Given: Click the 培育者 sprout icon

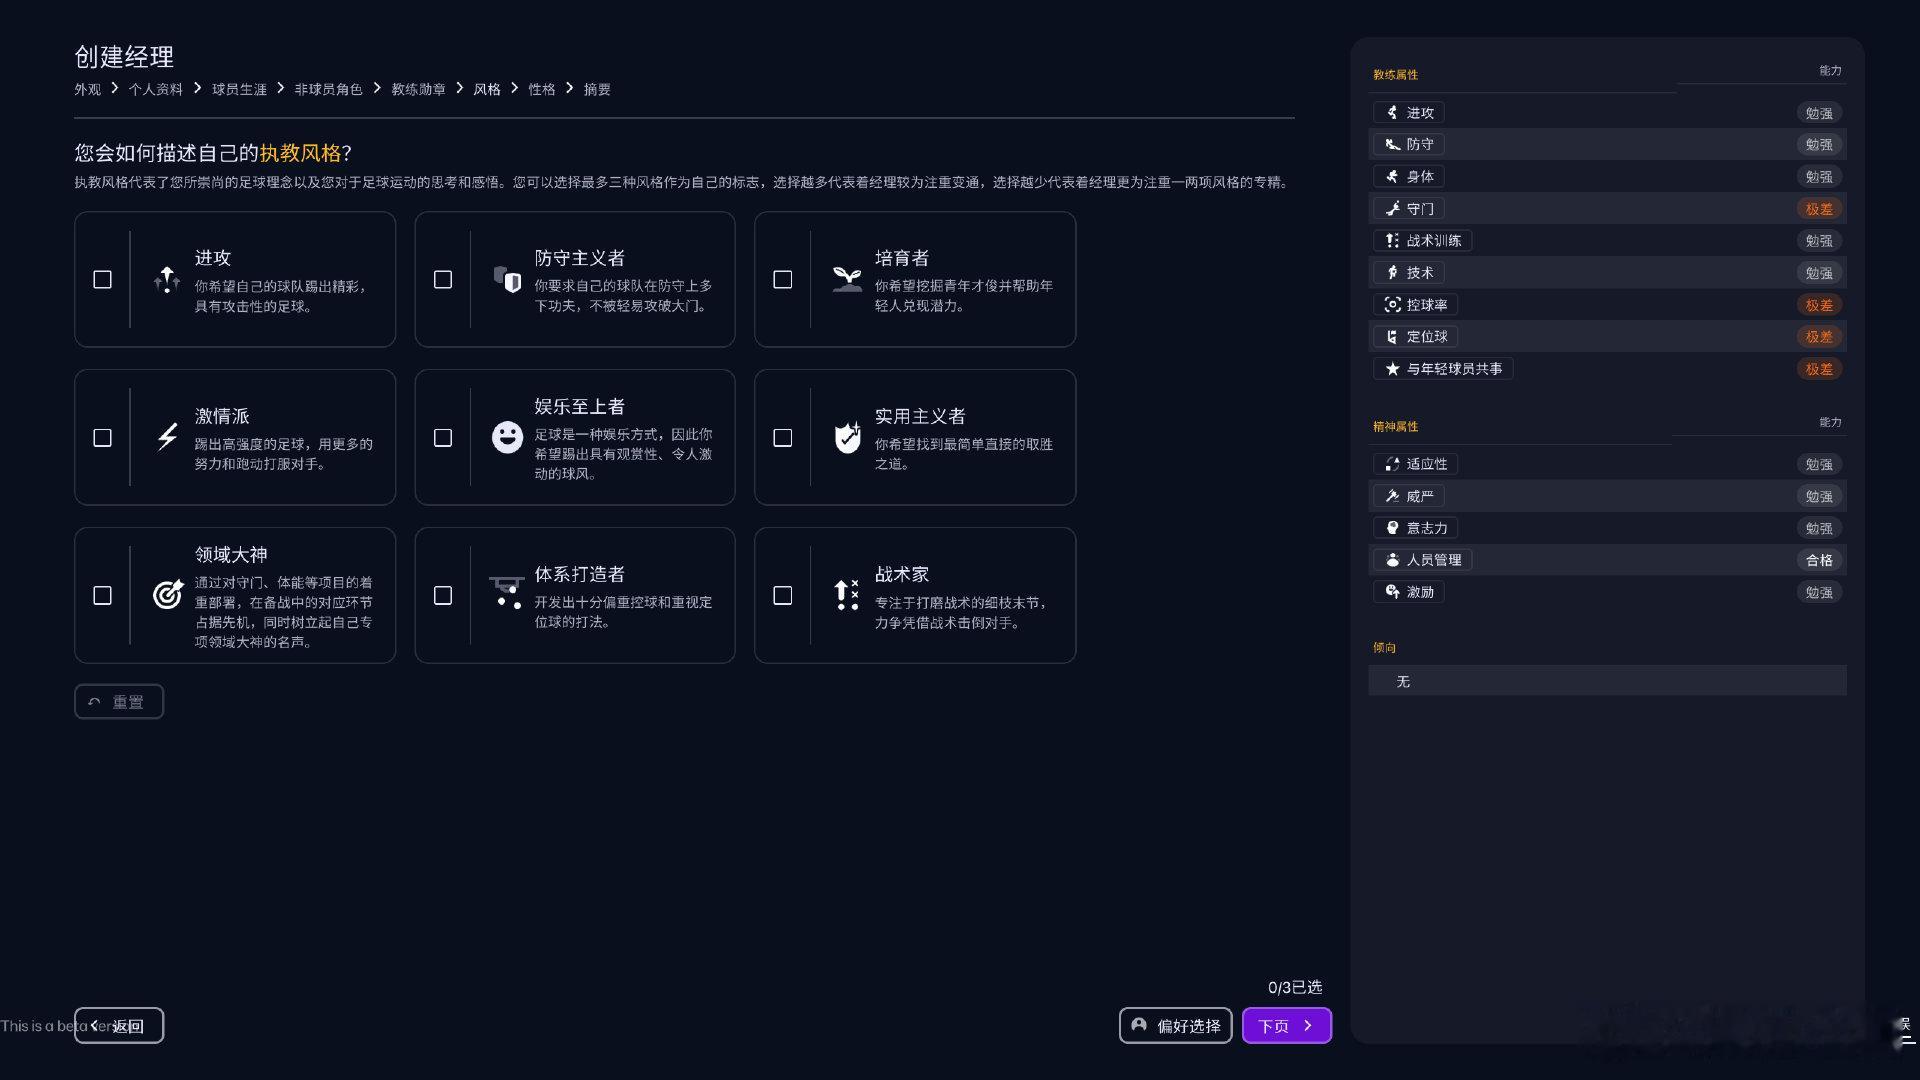Looking at the screenshot, I should (x=847, y=279).
